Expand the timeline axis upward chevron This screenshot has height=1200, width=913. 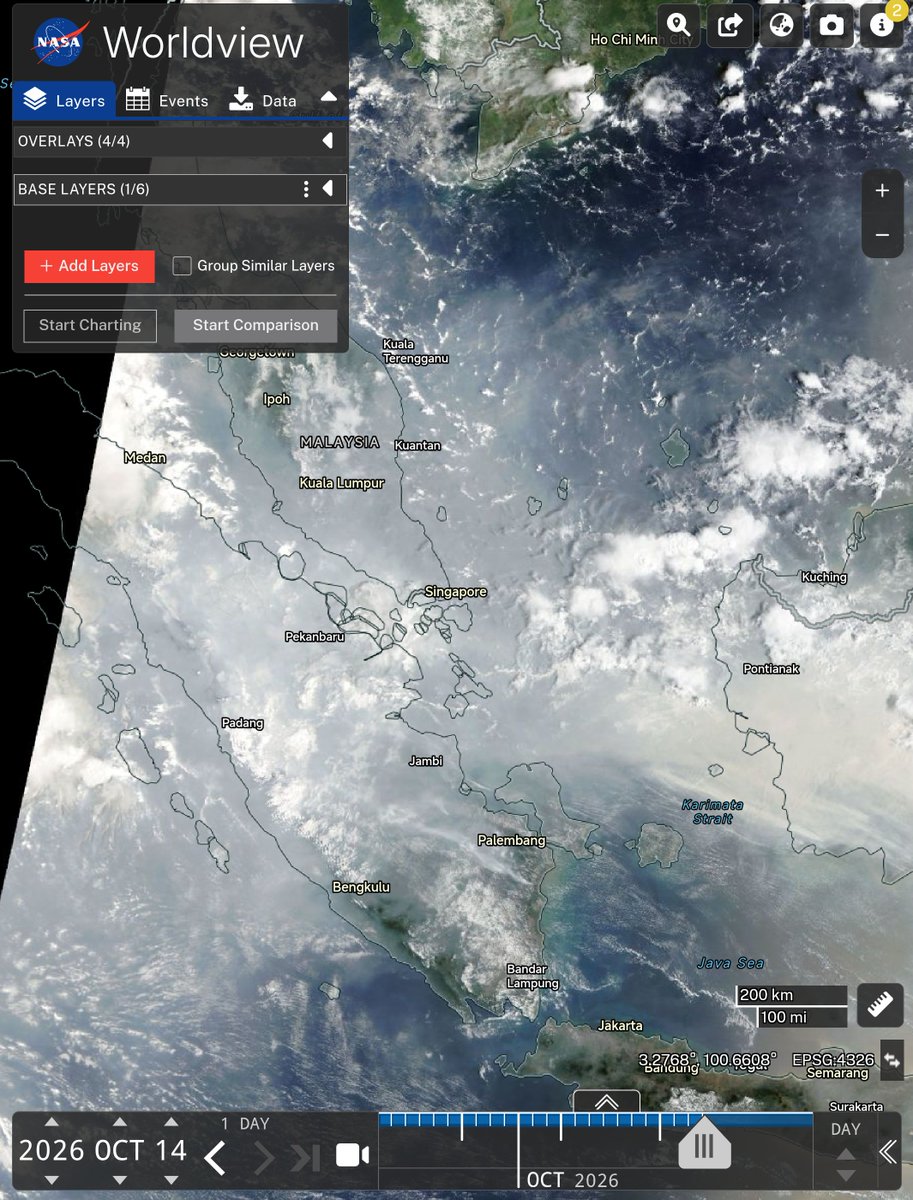tap(606, 1102)
